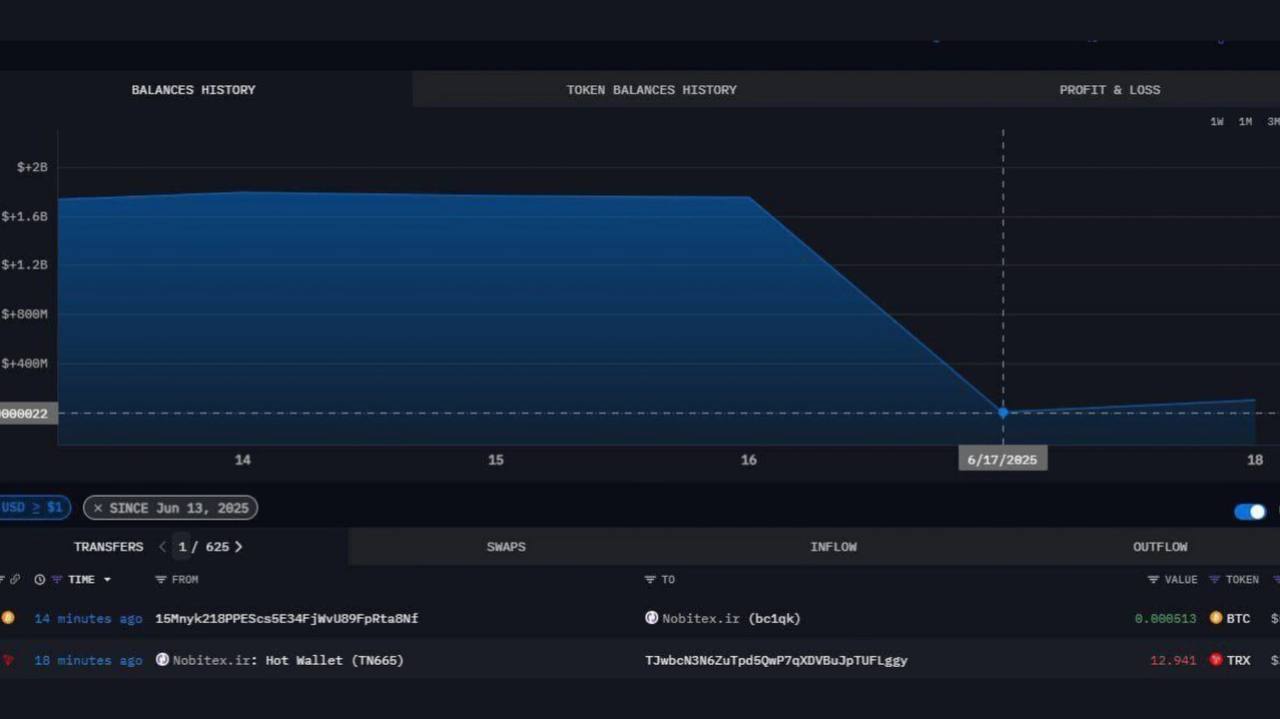This screenshot has height=719, width=1280.
Task: Click the Nobitex logo beside bc1qk
Action: click(x=652, y=618)
